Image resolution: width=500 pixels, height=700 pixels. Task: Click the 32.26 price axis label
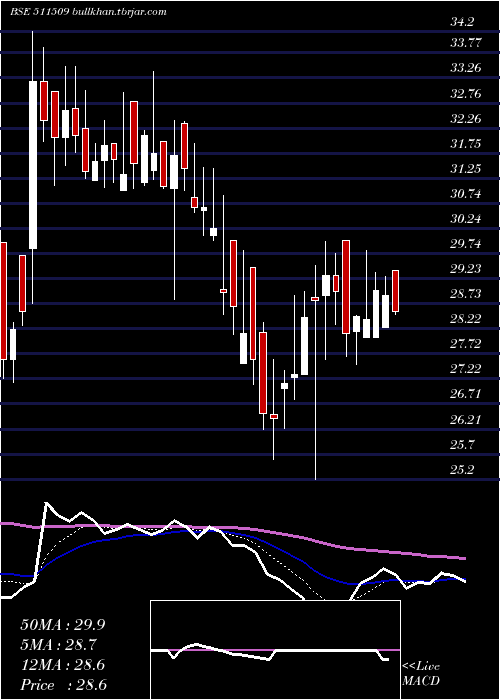point(466,119)
